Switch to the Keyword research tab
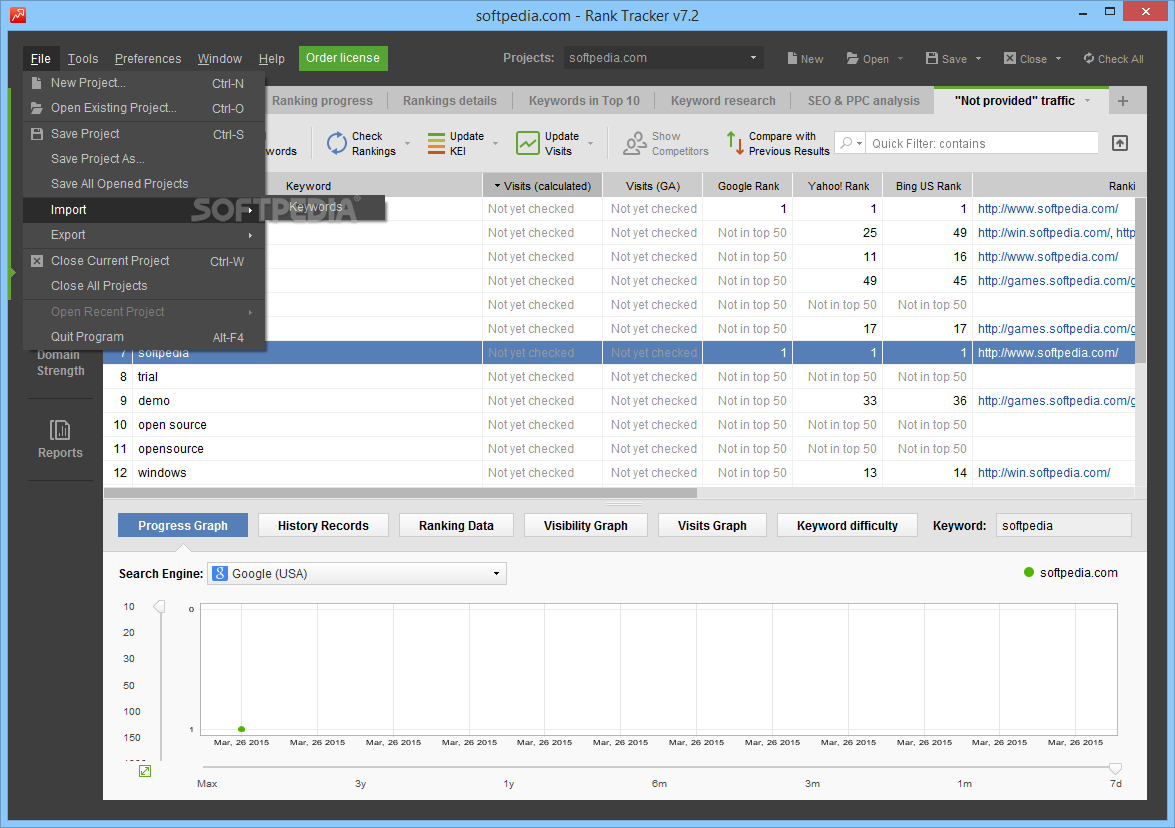Viewport: 1175px width, 828px height. [723, 101]
